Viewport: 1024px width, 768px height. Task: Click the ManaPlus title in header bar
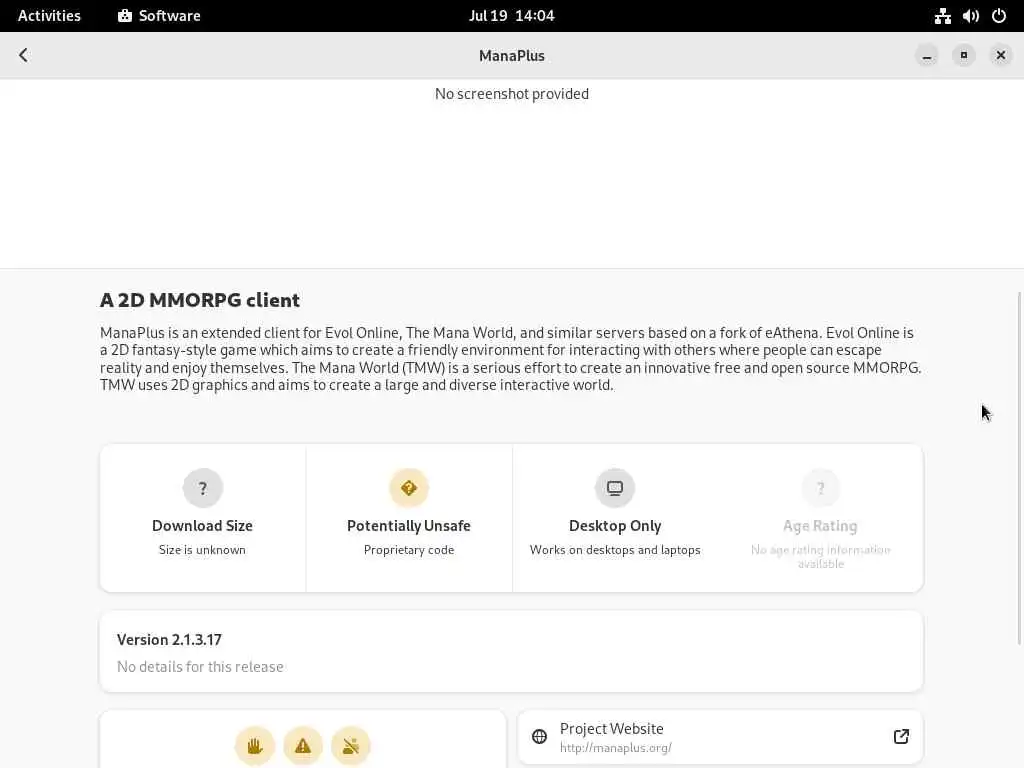tap(511, 56)
